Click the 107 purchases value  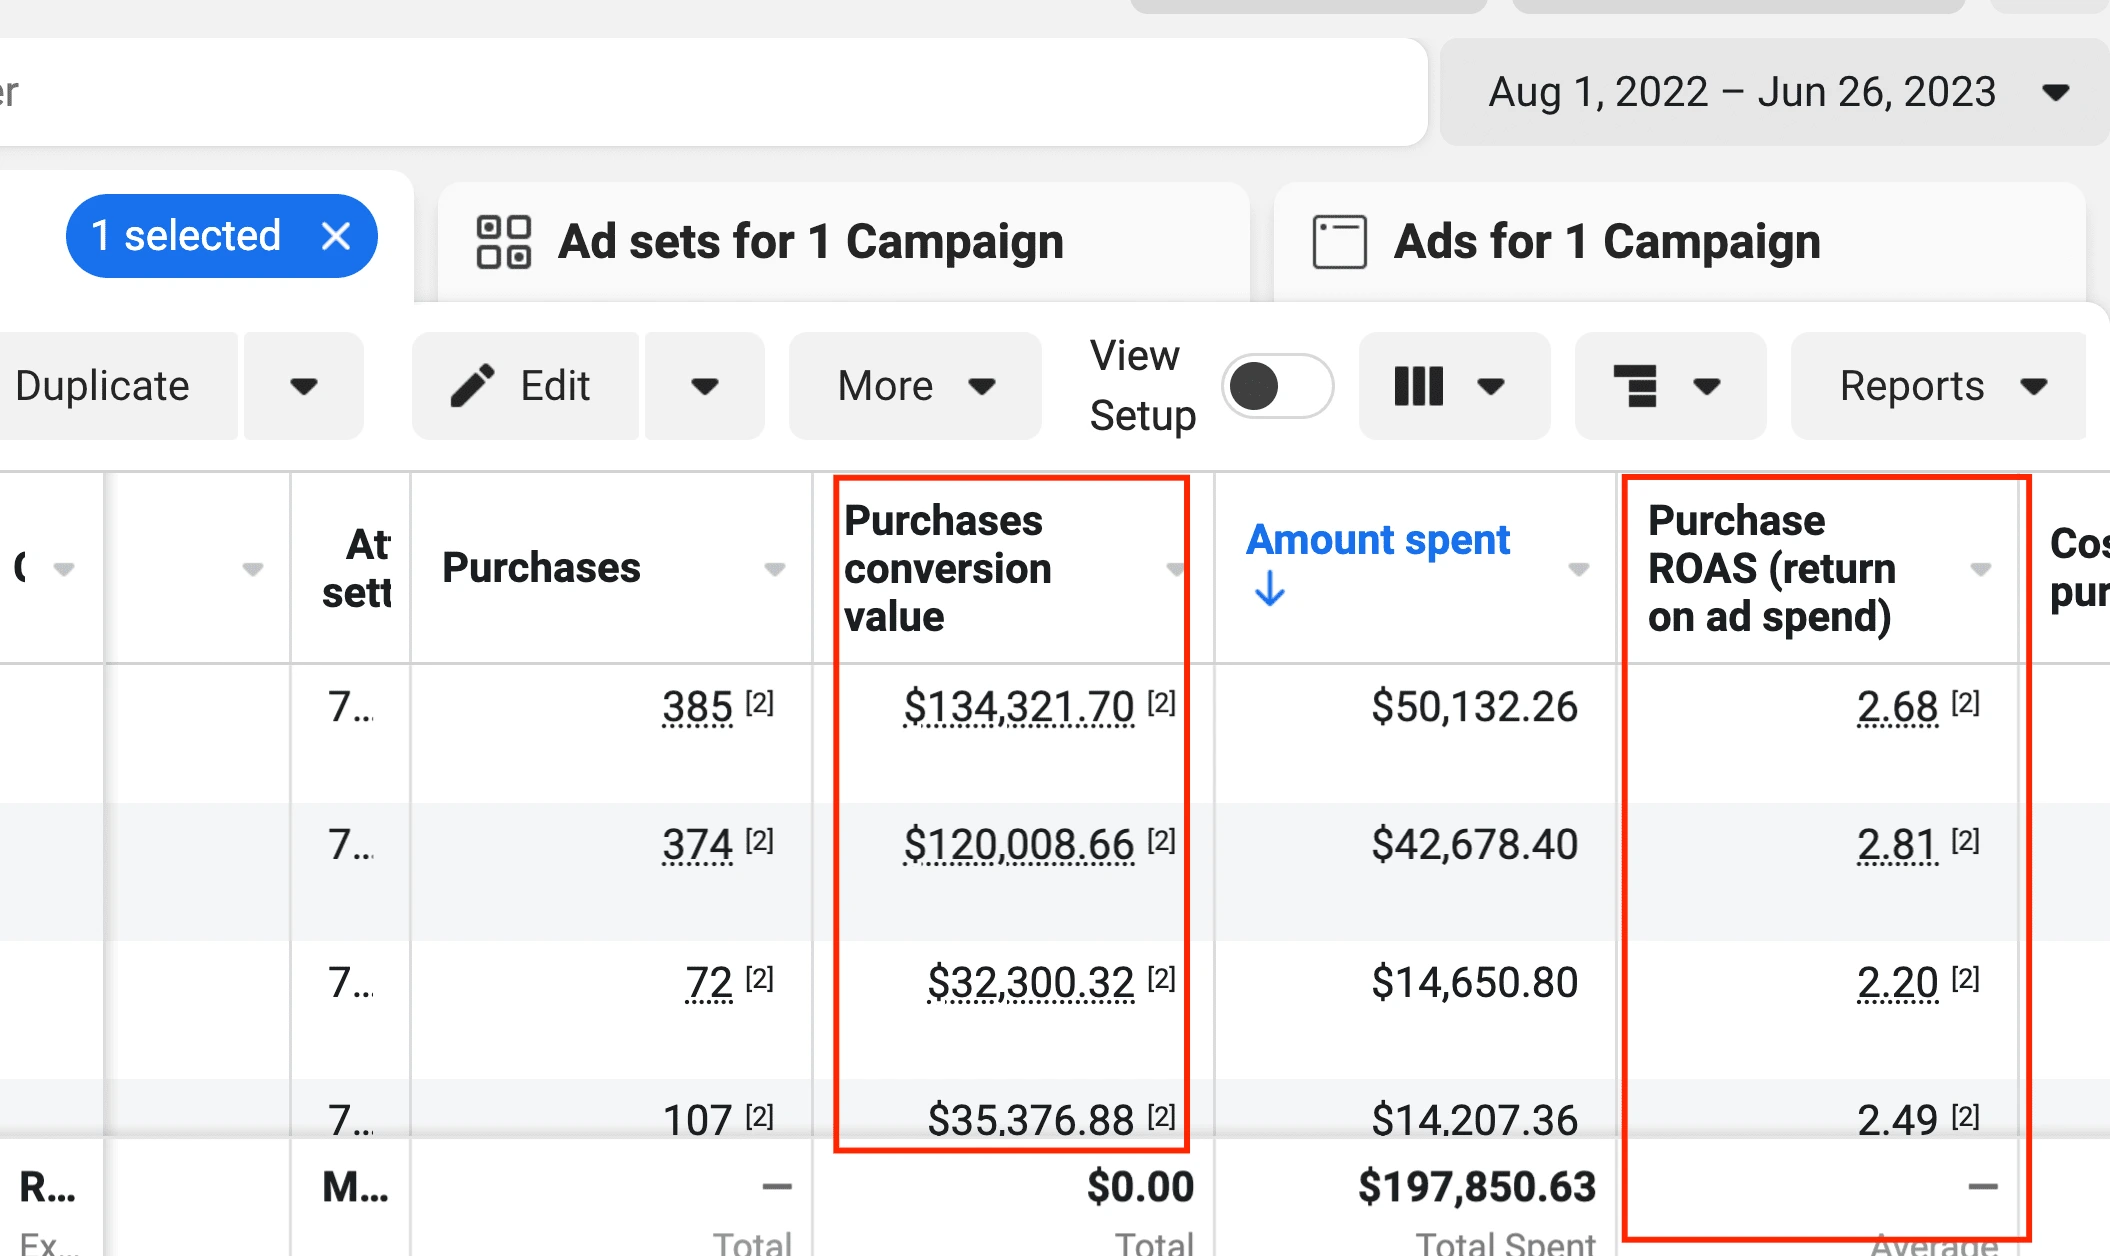[697, 1119]
